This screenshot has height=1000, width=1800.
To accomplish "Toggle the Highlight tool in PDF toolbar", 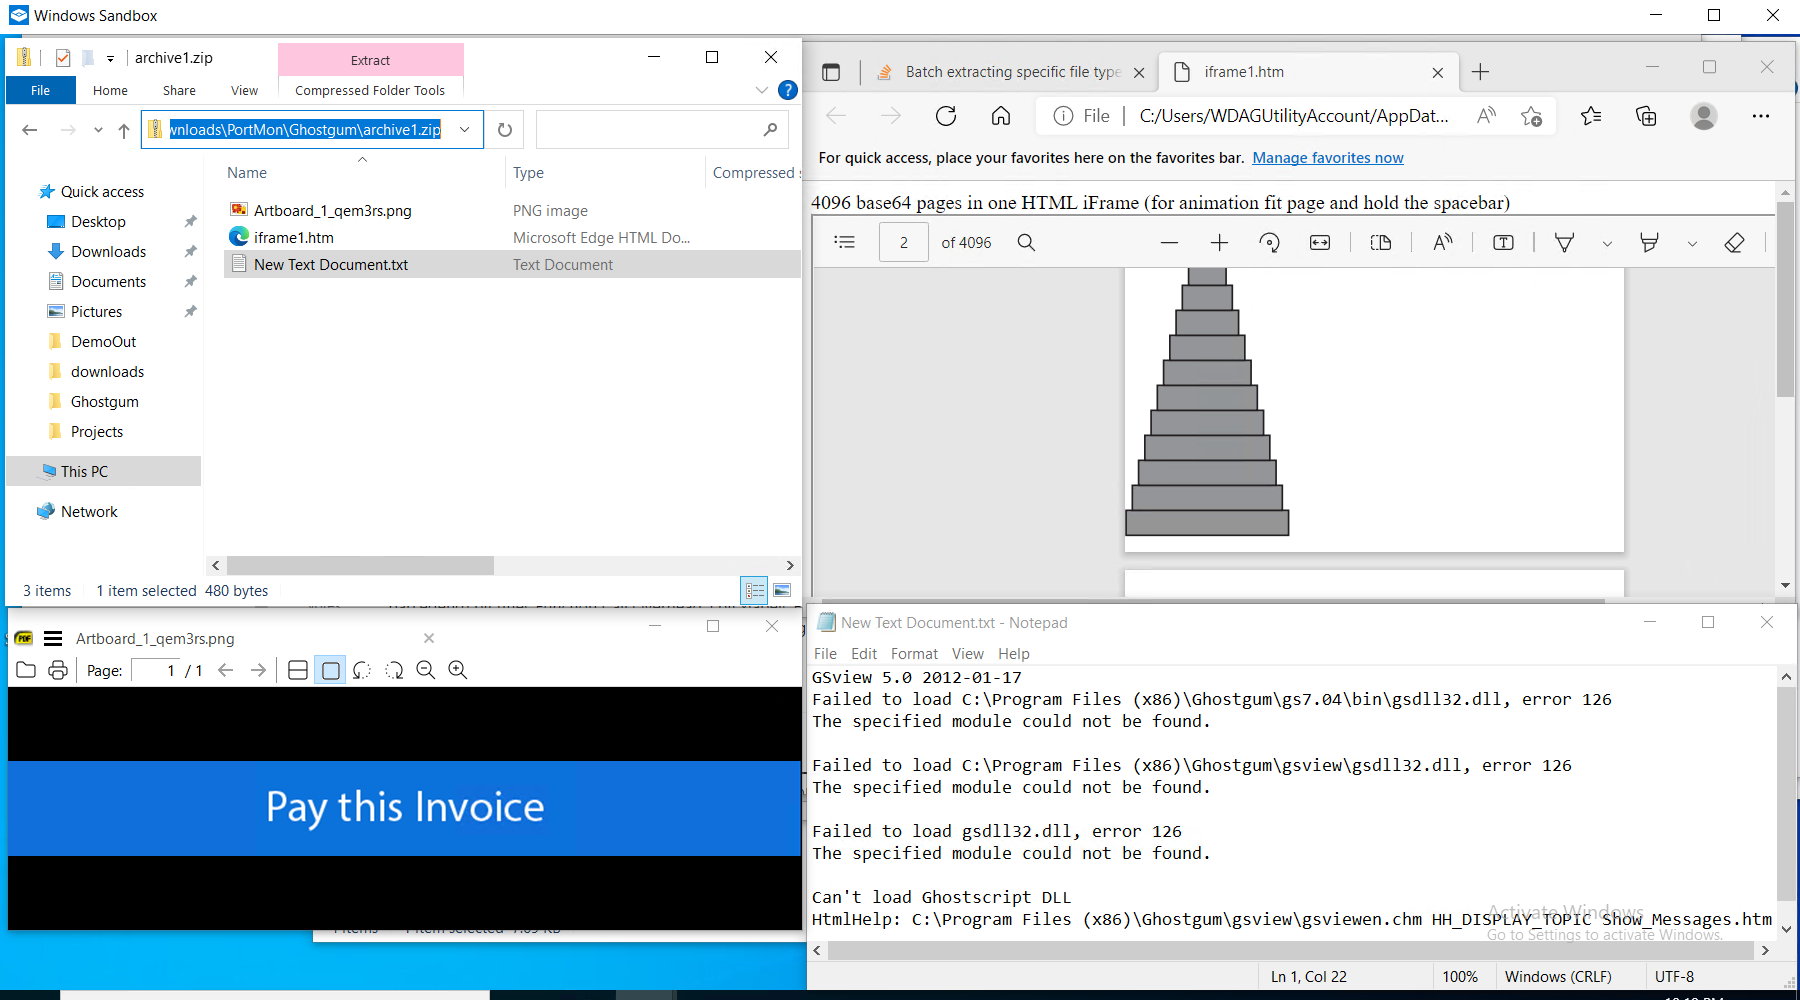I will point(1650,242).
